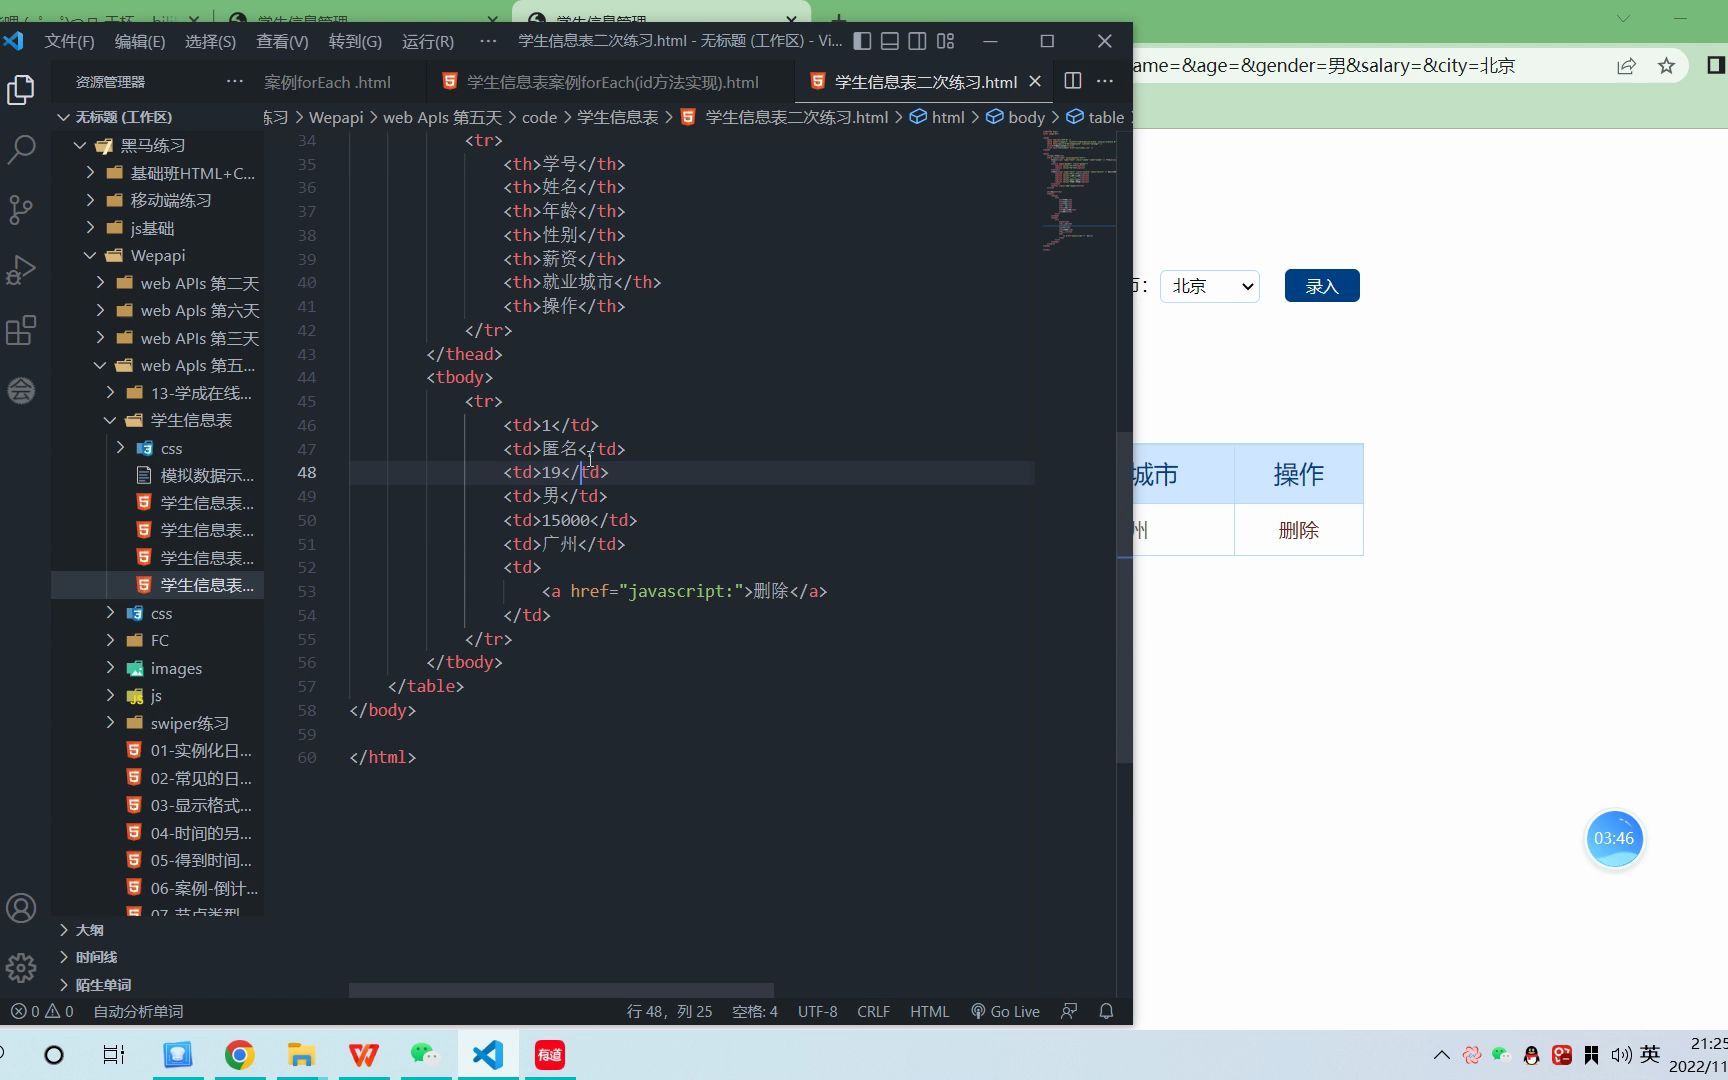Open editor More Actions ellipsis

[1105, 81]
